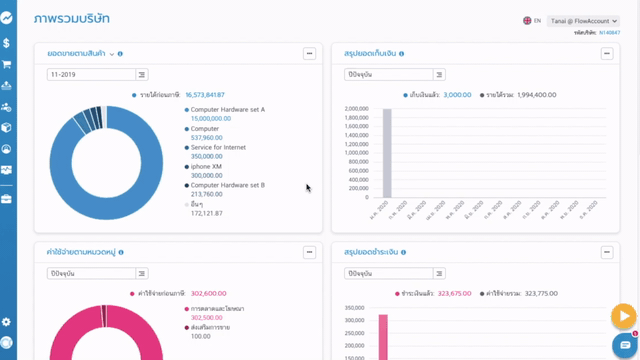This screenshot has width=640, height=360.
Task: Collapse the ค่าใช้จ่ายตามหมวดหมู่ card with minus button
Action: [x=309, y=252]
